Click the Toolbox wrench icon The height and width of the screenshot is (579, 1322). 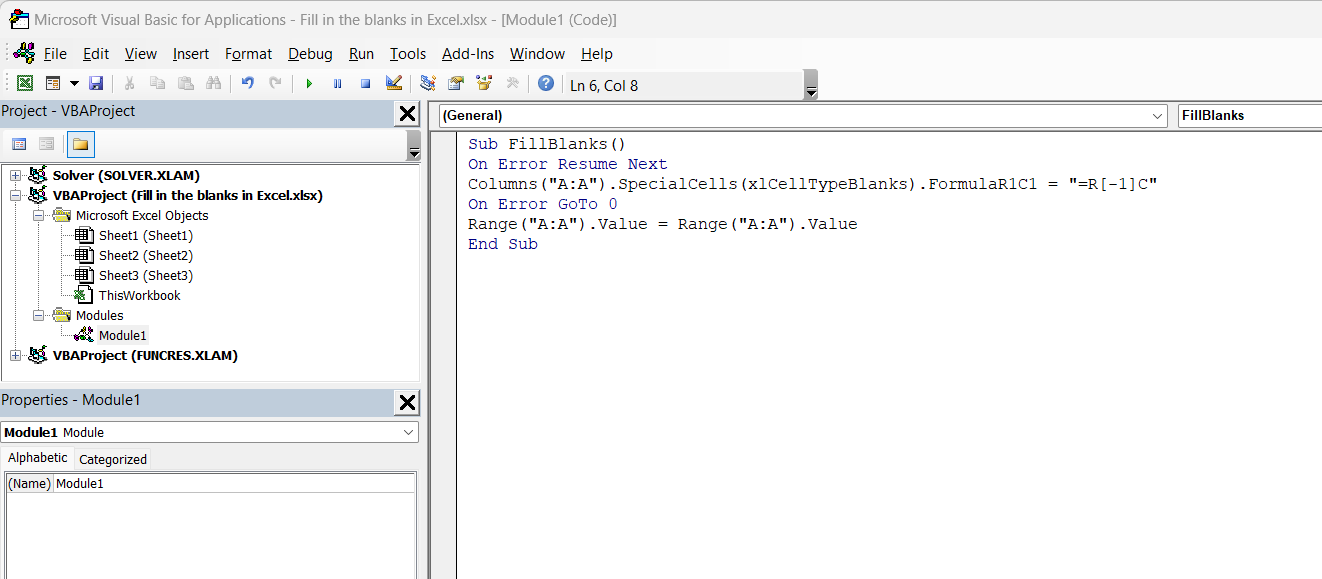[512, 84]
